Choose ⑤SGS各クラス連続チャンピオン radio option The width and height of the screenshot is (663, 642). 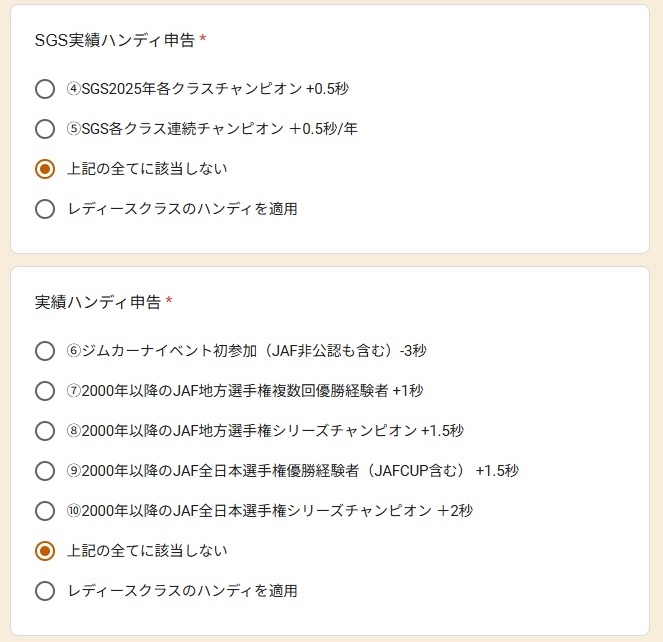[x=44, y=129]
